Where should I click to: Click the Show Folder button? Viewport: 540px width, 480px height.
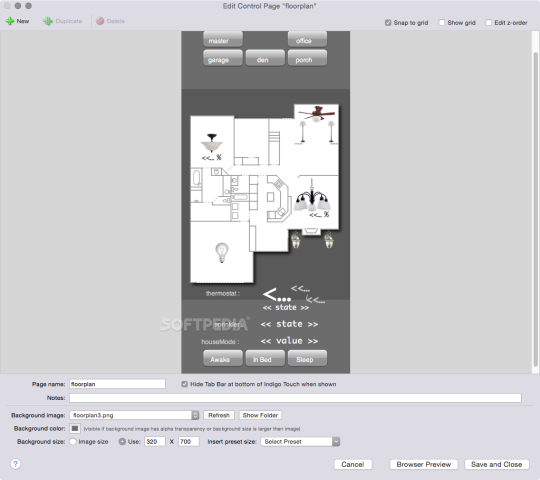tap(260, 415)
